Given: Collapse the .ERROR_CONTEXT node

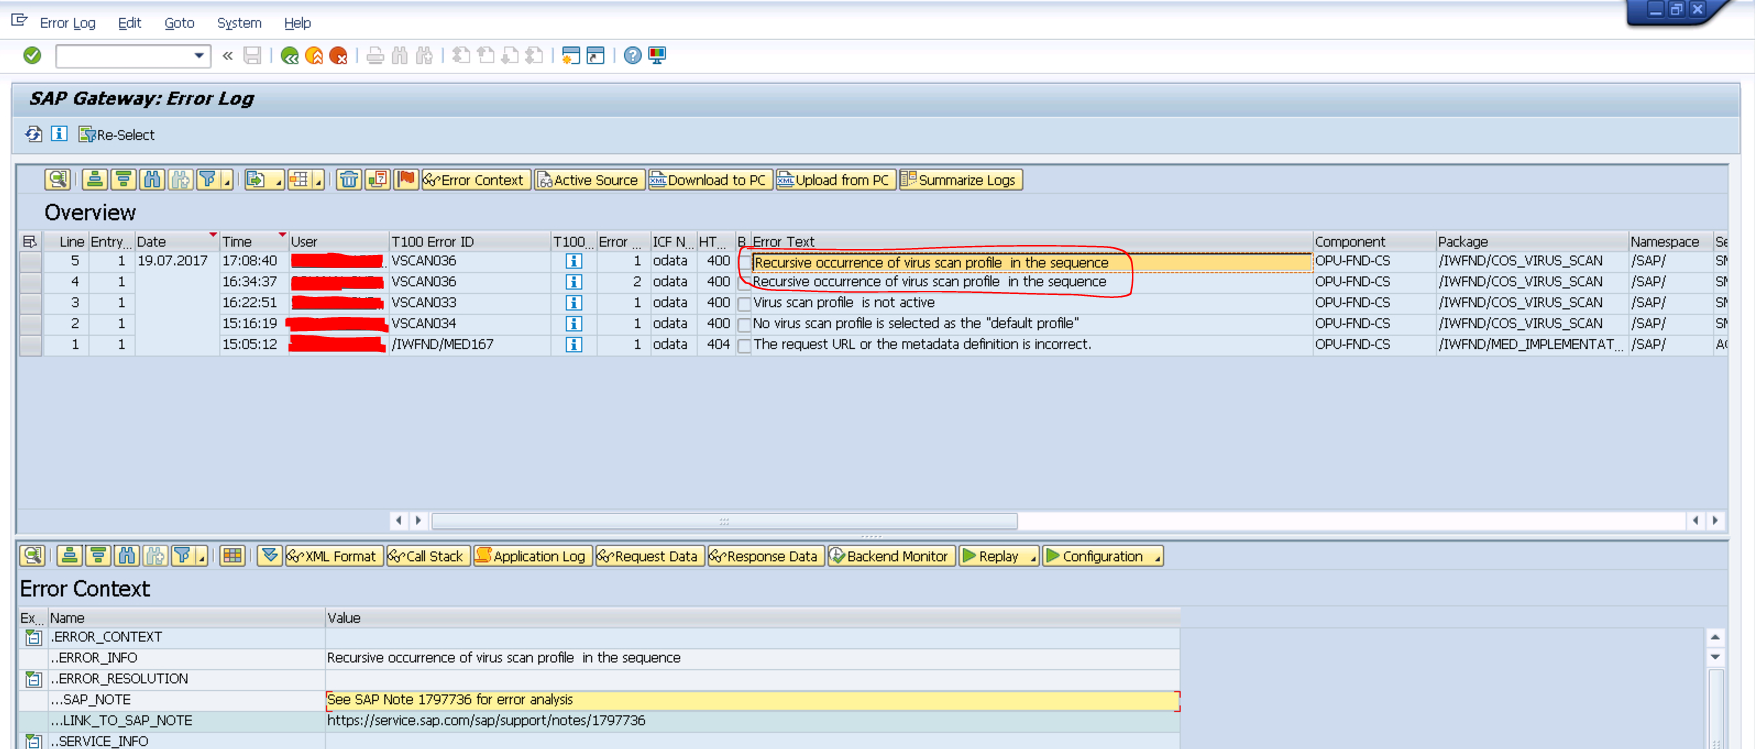Looking at the screenshot, I should (x=33, y=637).
